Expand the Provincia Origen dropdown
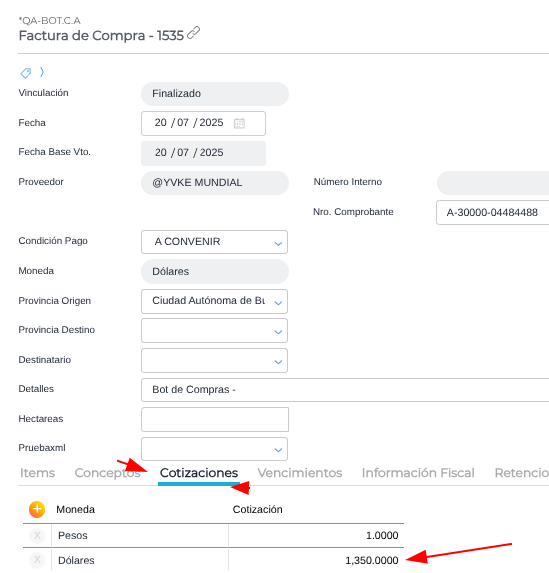Viewport: 549px width, 573px height. click(x=214, y=301)
